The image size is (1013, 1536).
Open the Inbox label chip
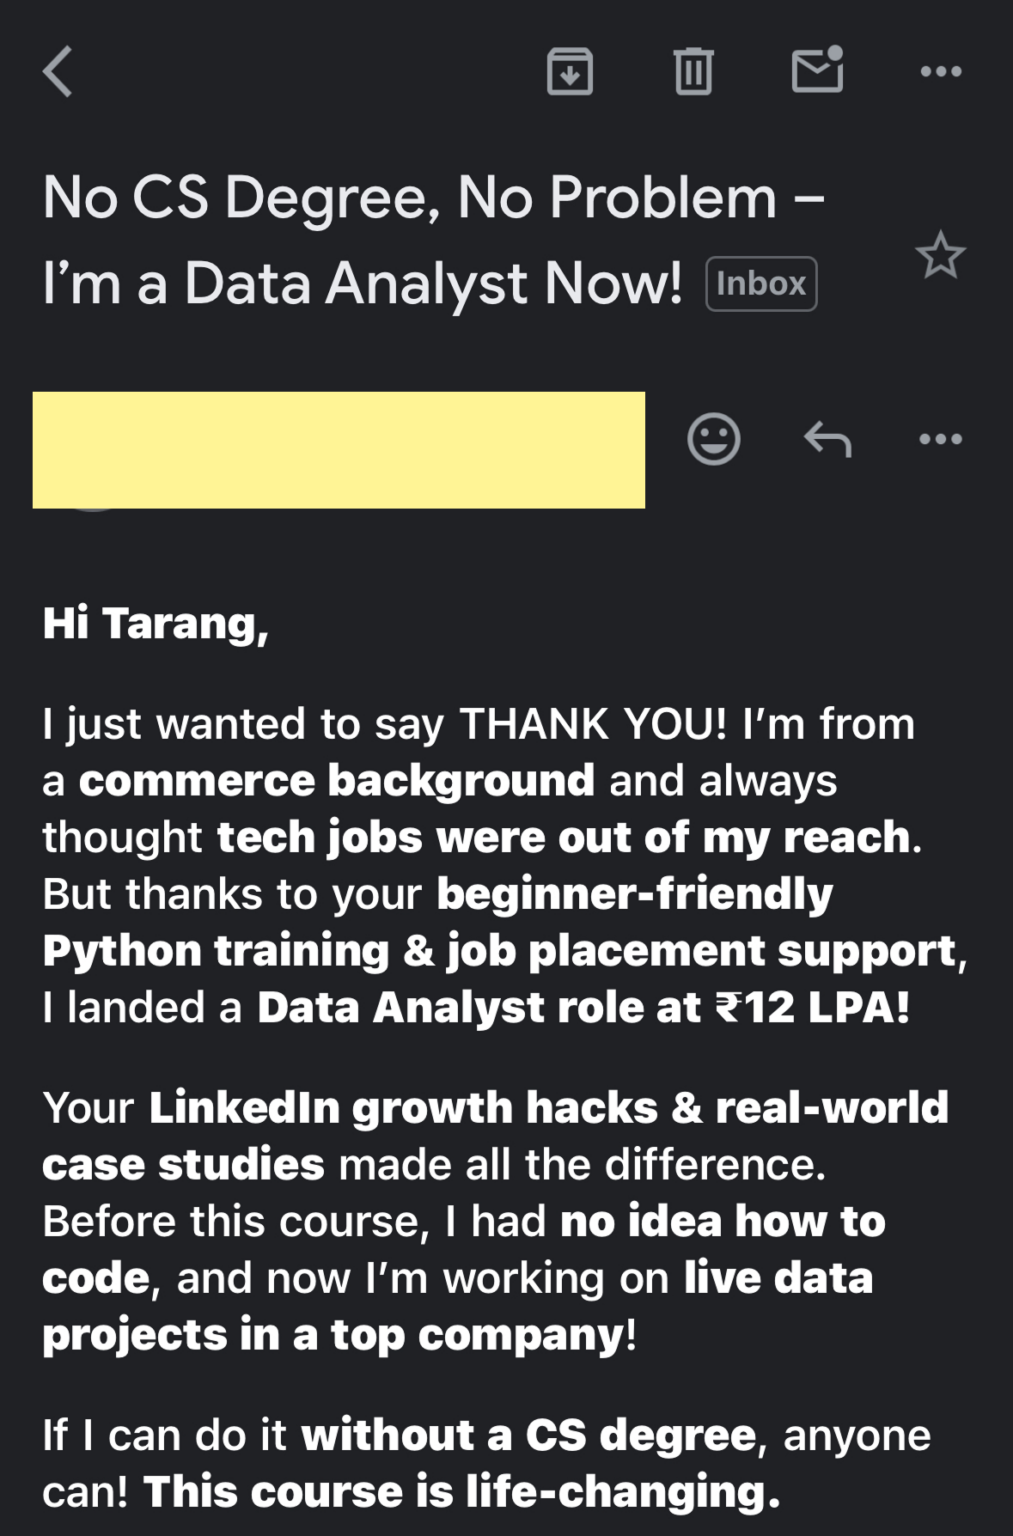point(761,284)
